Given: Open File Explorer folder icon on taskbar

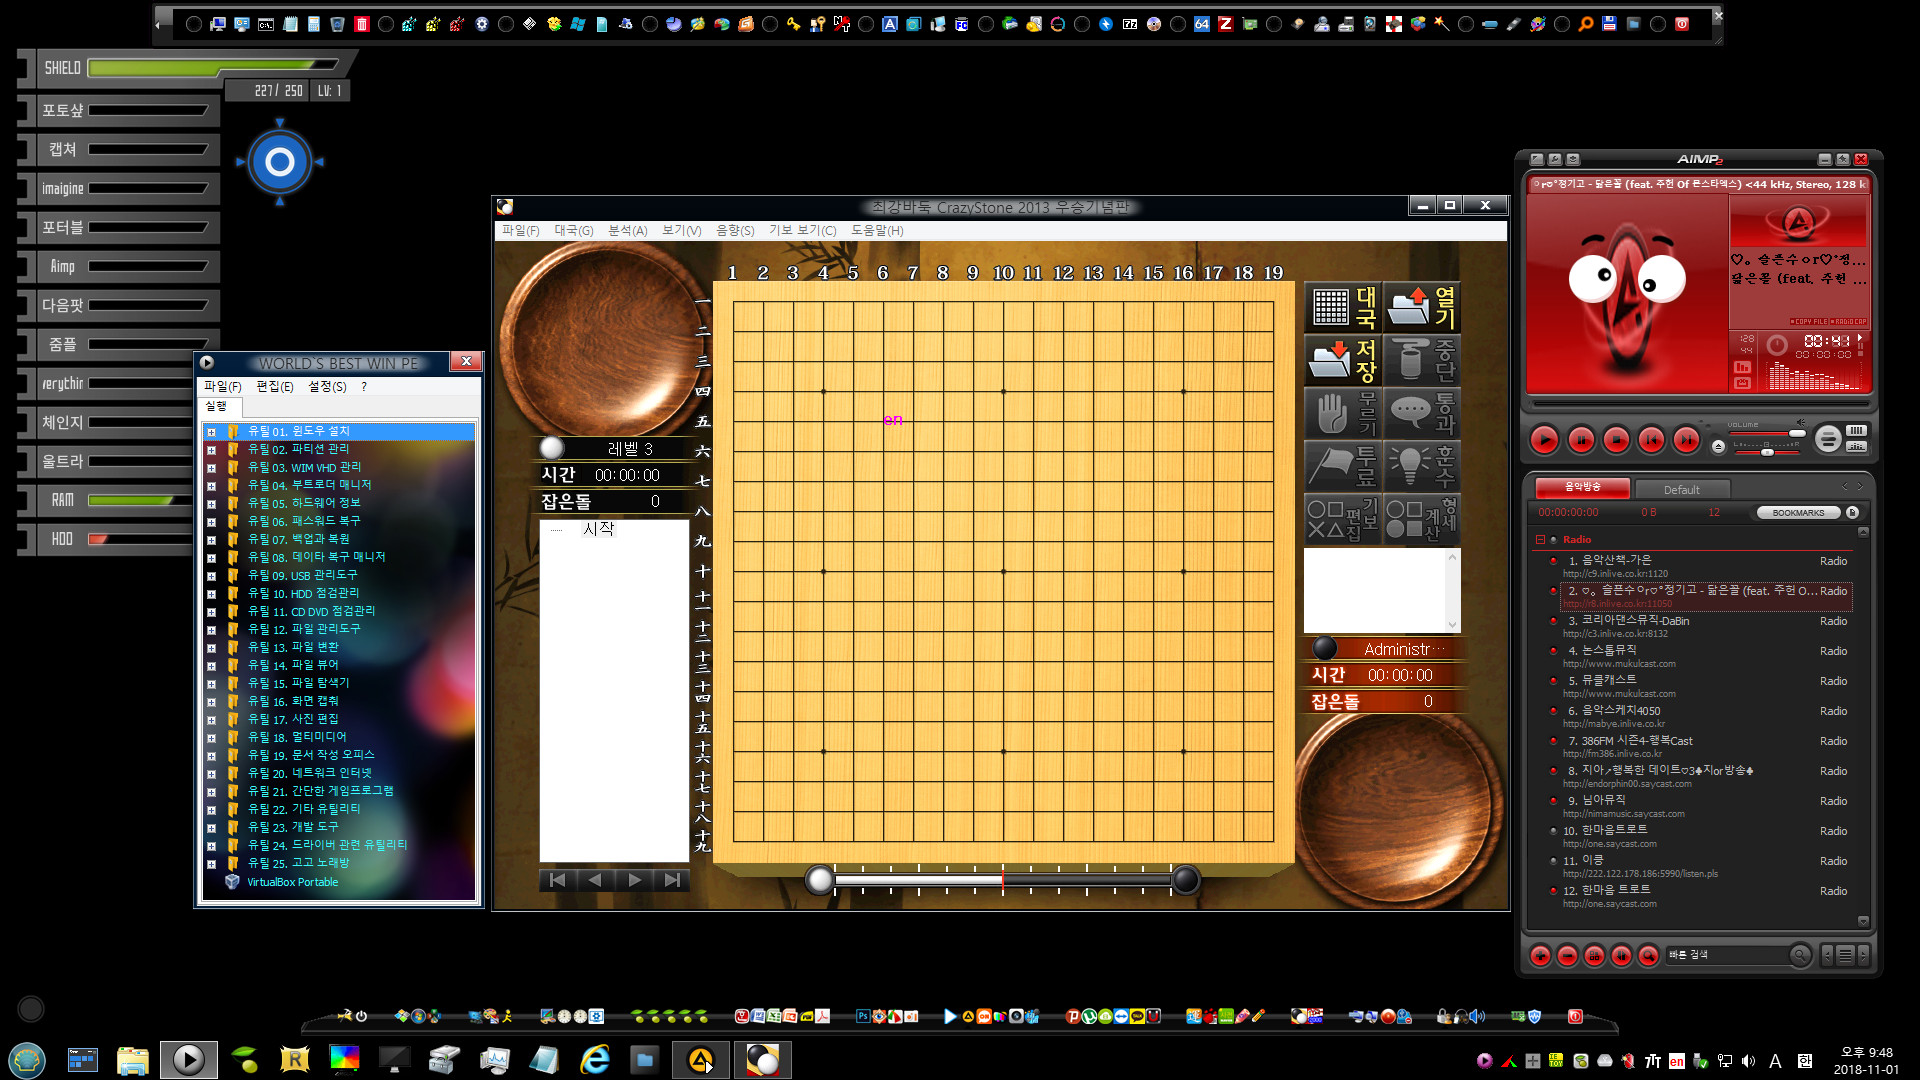Looking at the screenshot, I should coord(132,1059).
